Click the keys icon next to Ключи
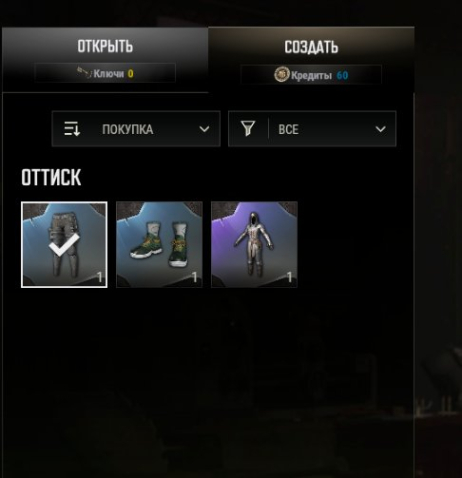Viewport: 462px width, 478px height. 84,72
